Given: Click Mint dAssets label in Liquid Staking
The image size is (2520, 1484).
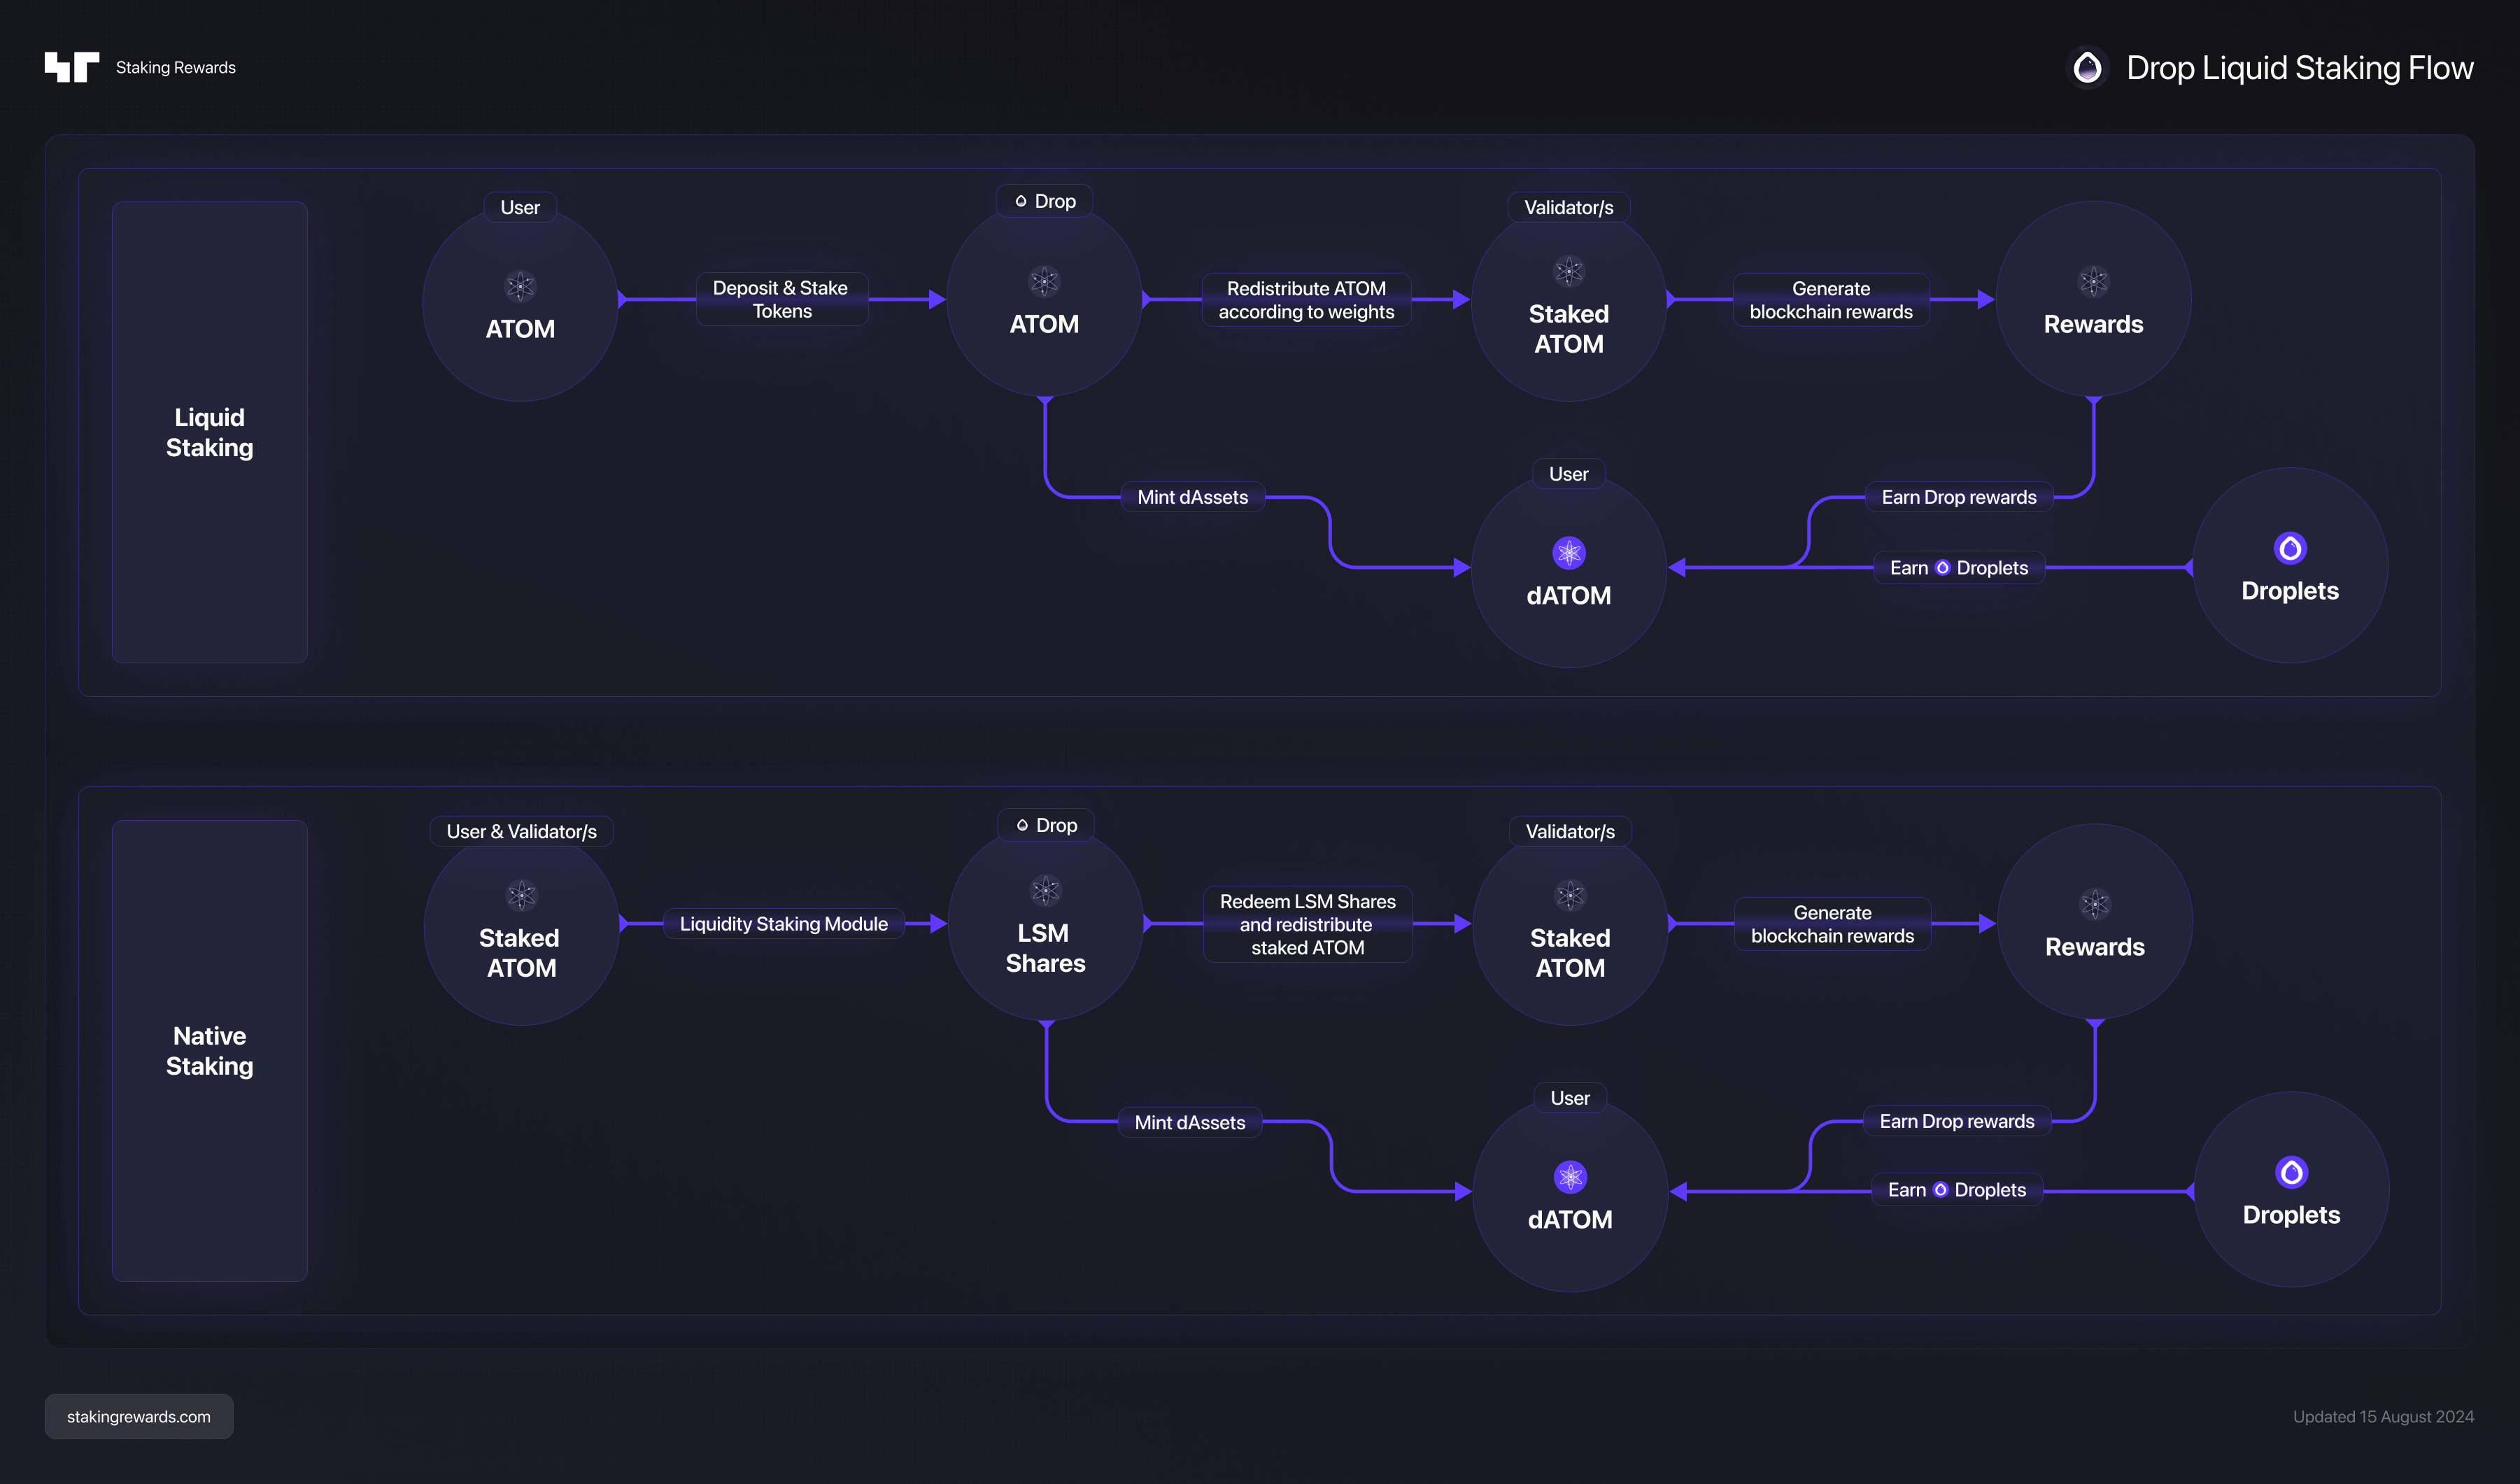Looking at the screenshot, I should tap(1193, 497).
